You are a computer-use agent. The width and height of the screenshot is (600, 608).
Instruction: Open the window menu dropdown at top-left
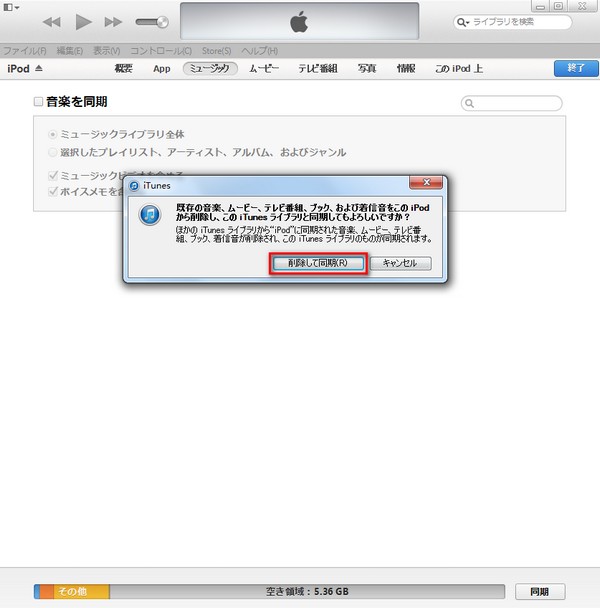(x=11, y=7)
